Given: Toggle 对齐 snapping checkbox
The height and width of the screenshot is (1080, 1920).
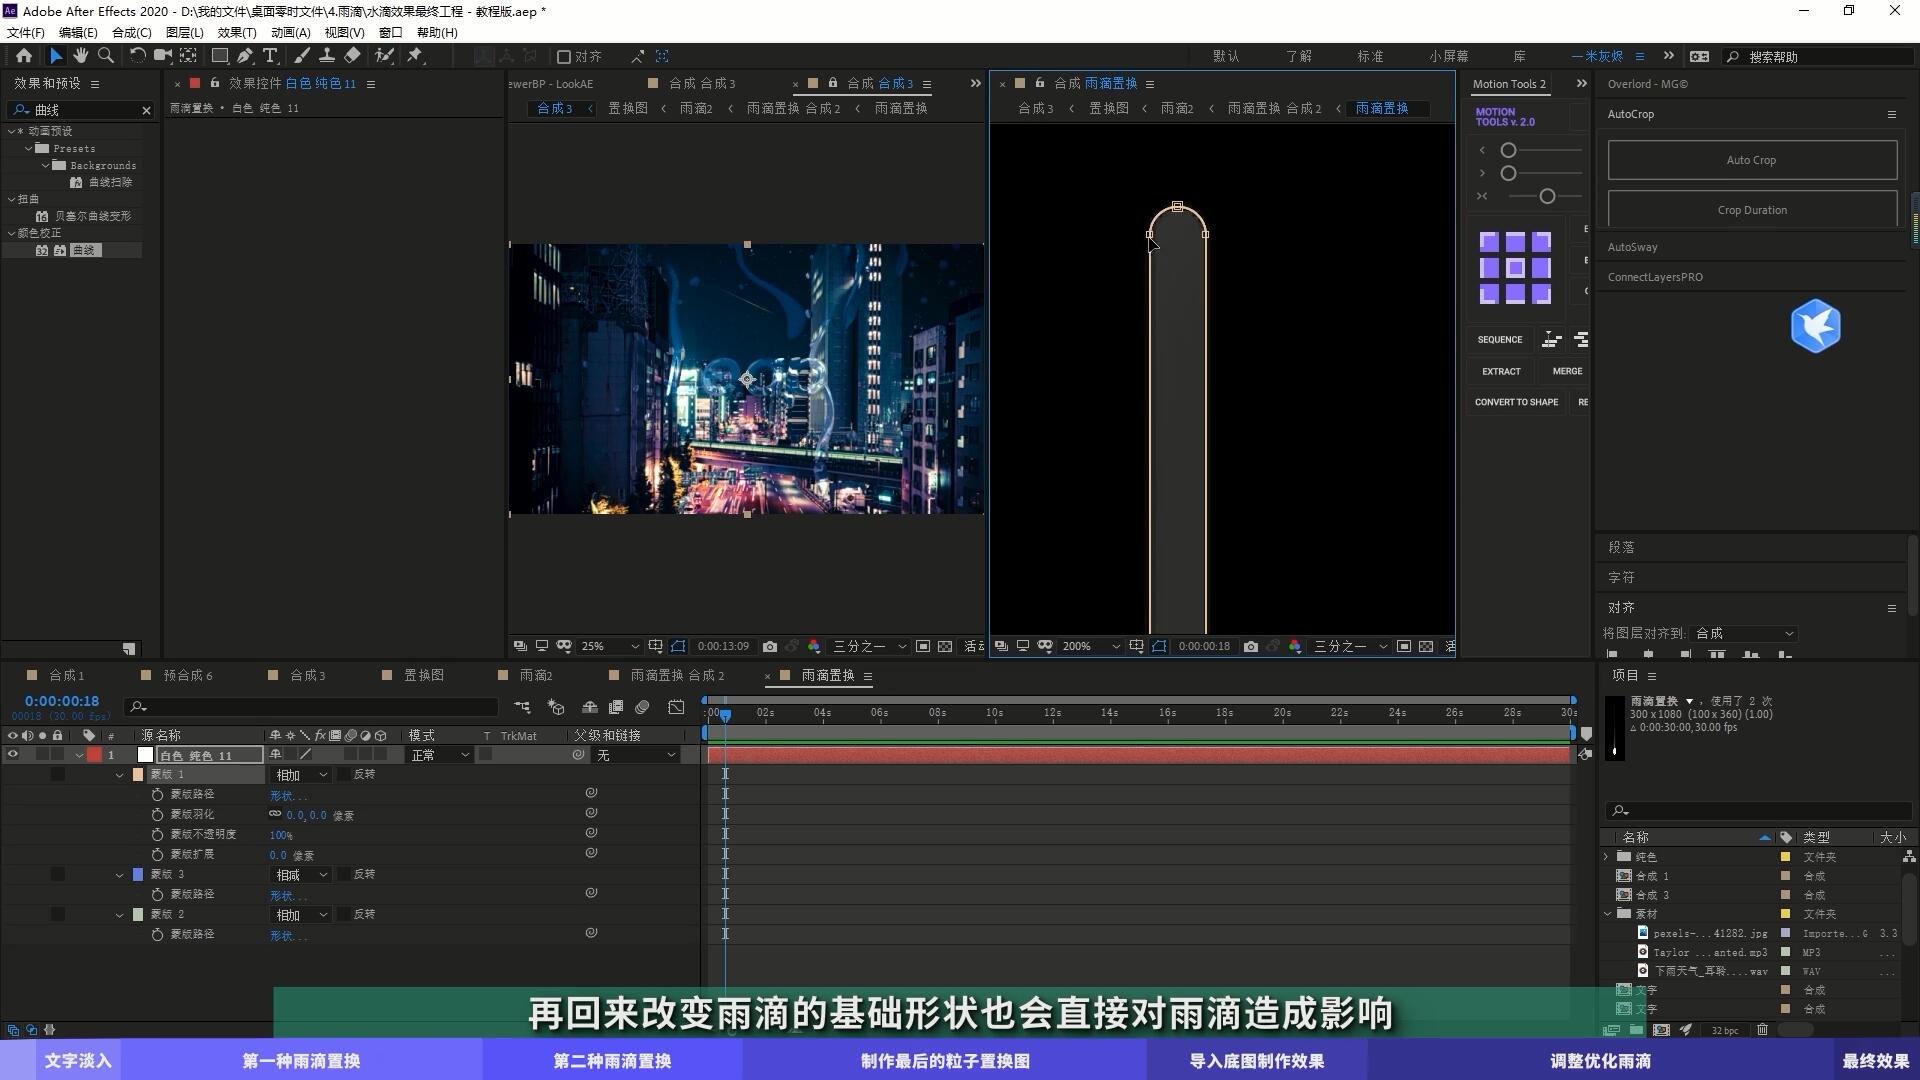Looking at the screenshot, I should (564, 57).
